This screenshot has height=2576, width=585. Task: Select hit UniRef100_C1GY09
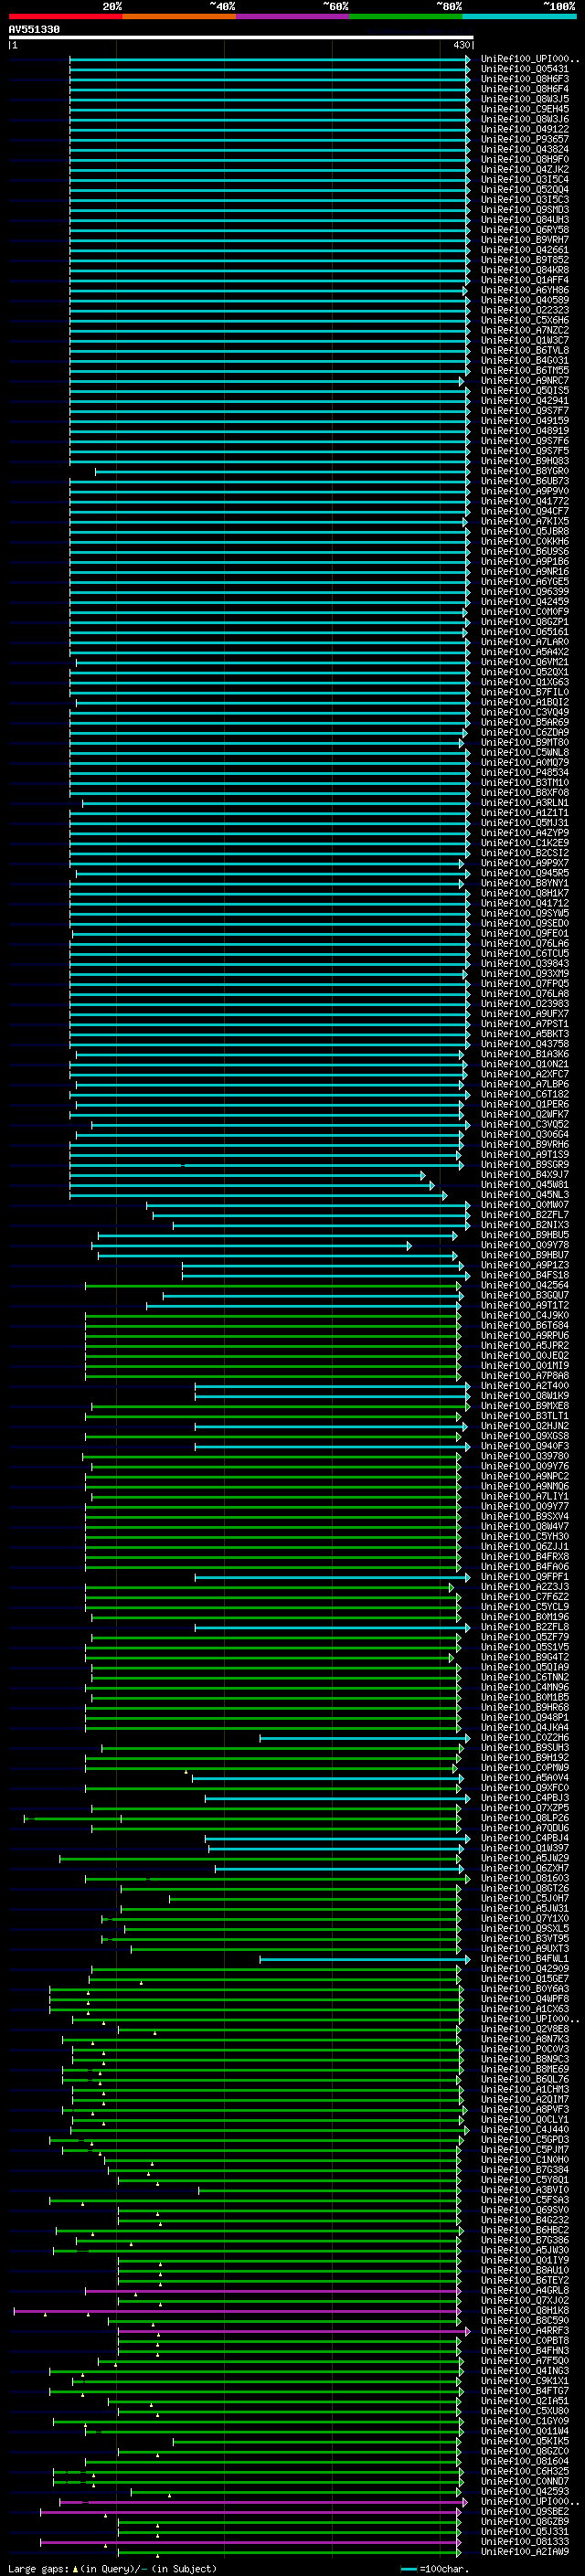(525, 2421)
